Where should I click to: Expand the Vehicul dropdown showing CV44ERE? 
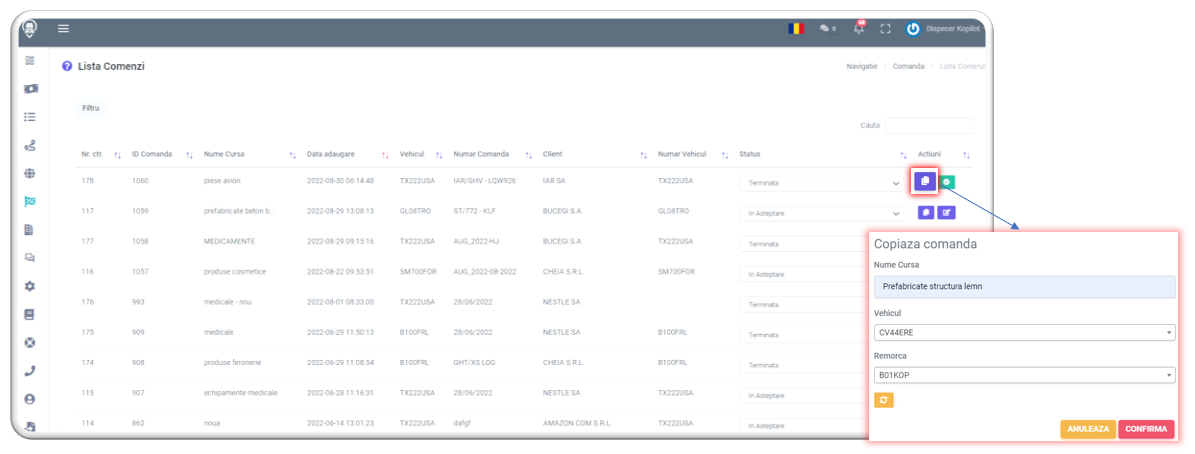[x=1024, y=333]
